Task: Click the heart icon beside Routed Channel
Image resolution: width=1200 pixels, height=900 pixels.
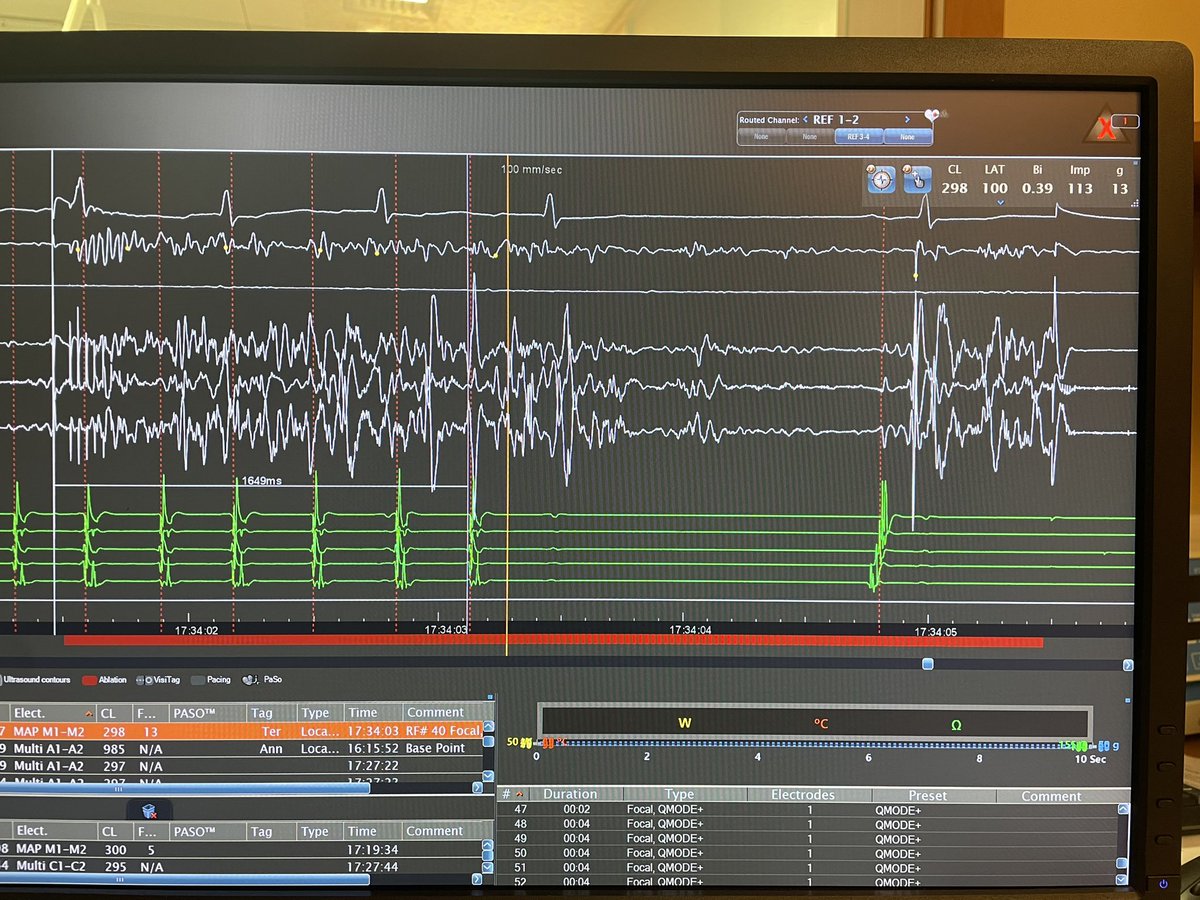Action: [933, 116]
